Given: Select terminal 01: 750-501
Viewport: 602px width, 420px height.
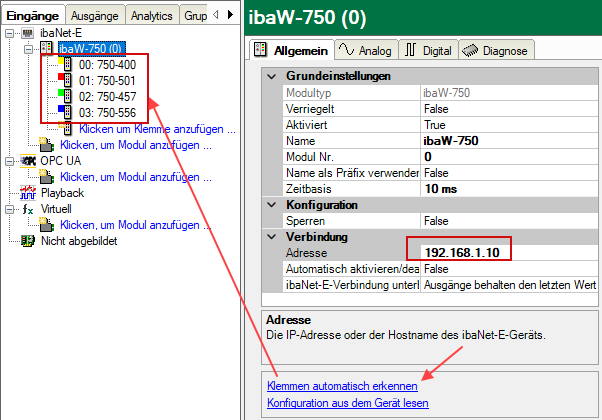Looking at the screenshot, I should pyautogui.click(x=101, y=80).
